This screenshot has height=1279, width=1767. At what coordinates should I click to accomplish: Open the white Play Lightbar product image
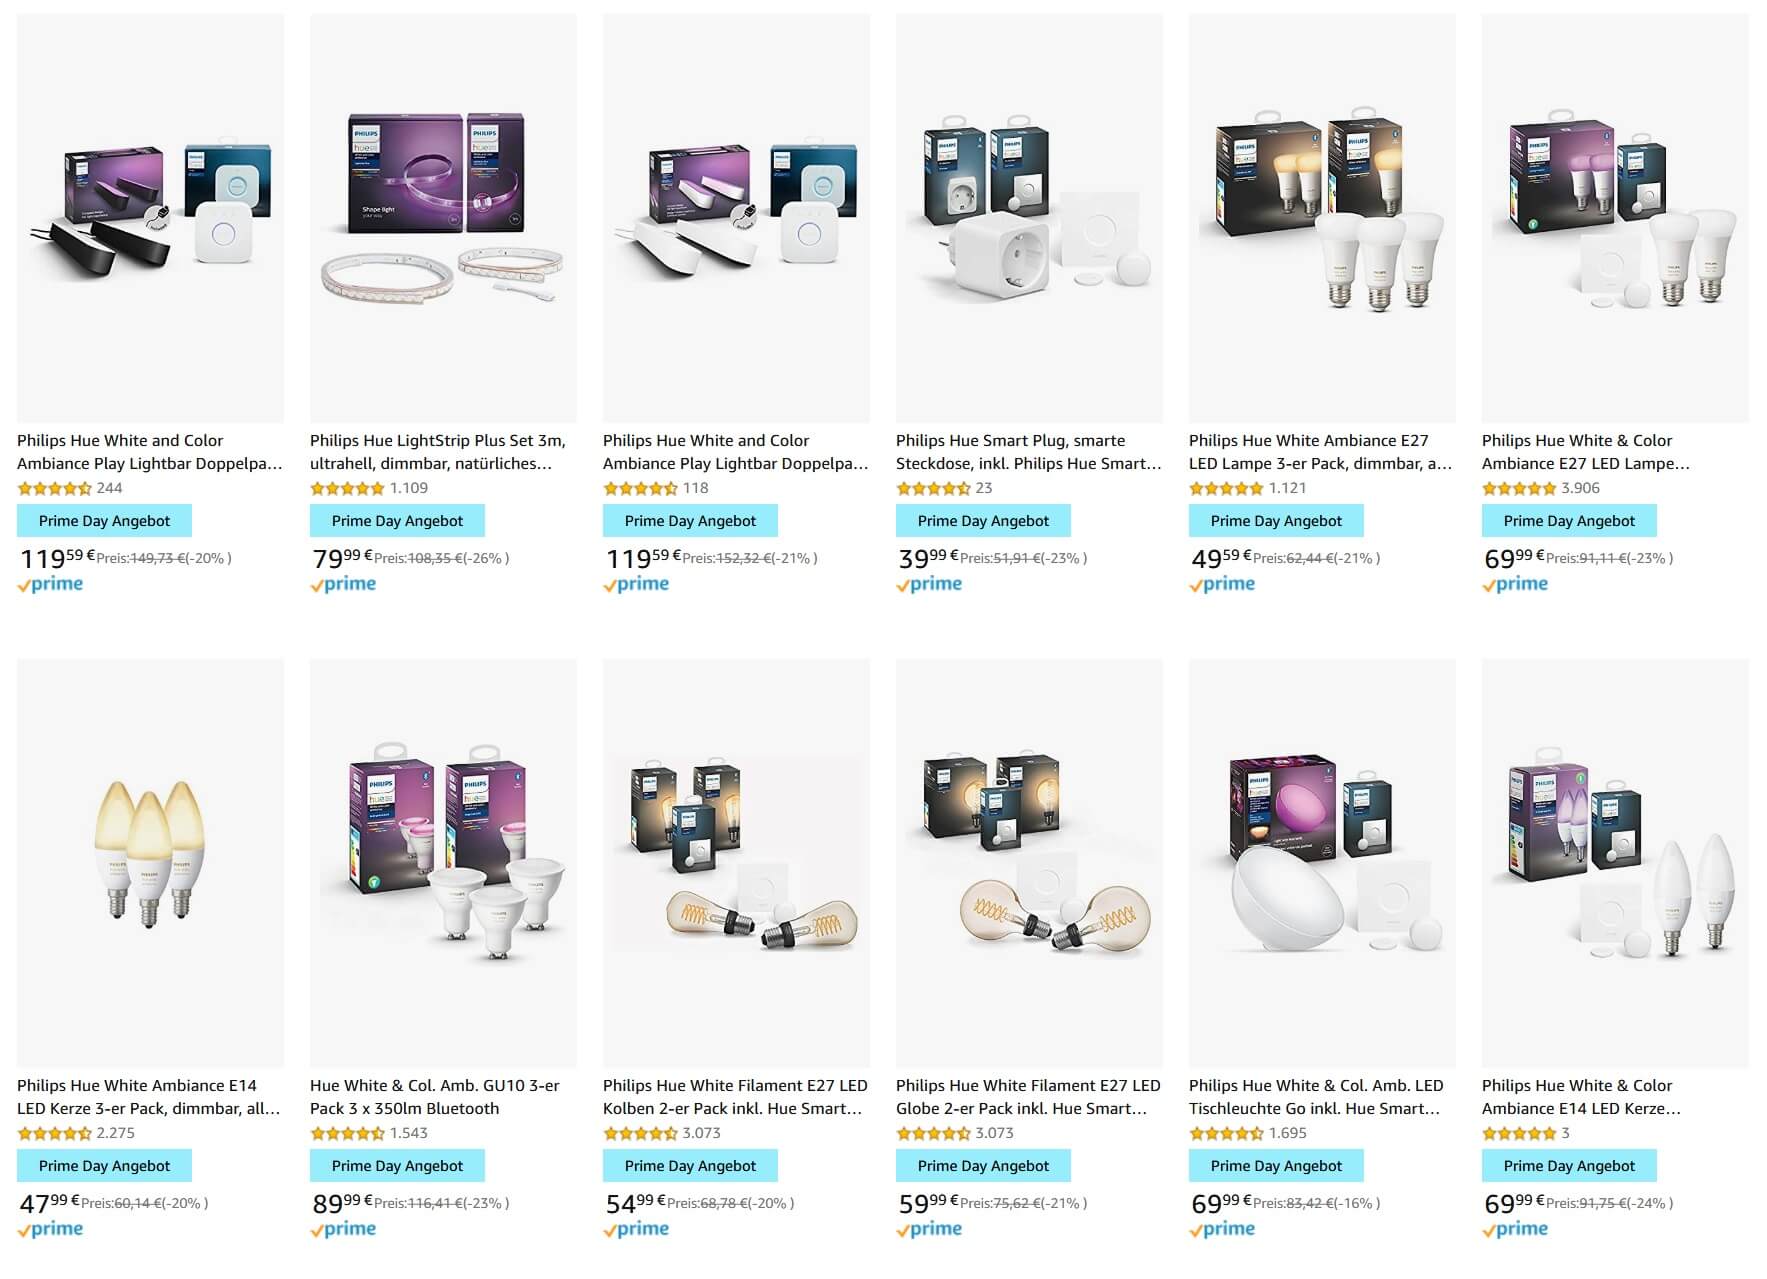pyautogui.click(x=736, y=218)
